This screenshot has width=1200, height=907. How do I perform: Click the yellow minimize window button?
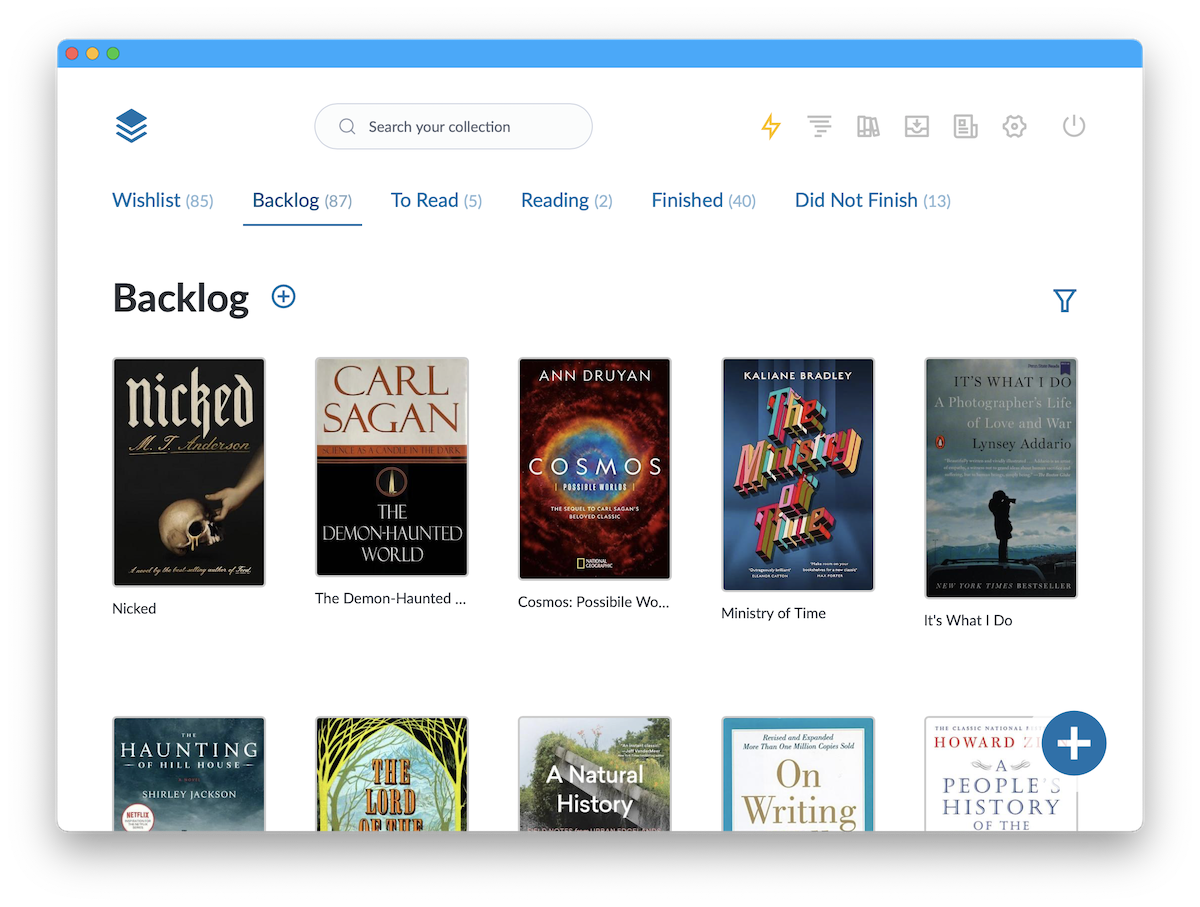point(92,53)
